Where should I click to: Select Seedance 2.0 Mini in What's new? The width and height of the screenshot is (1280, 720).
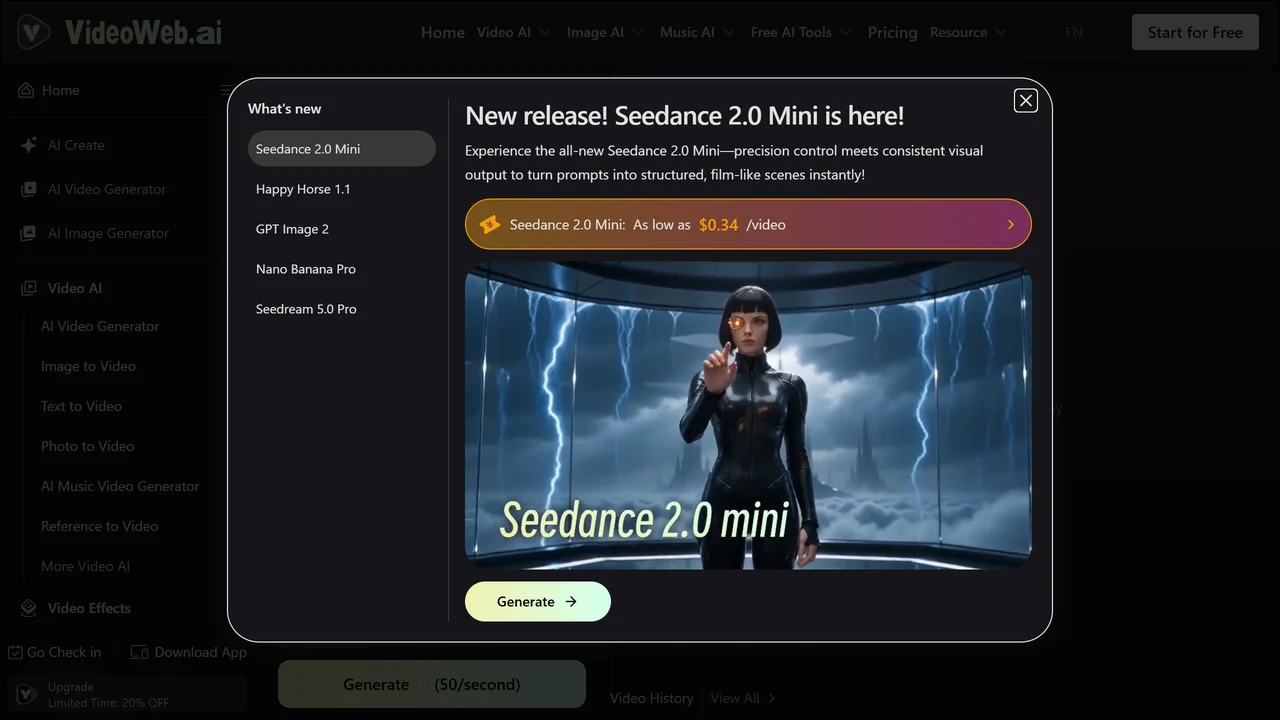pos(342,149)
